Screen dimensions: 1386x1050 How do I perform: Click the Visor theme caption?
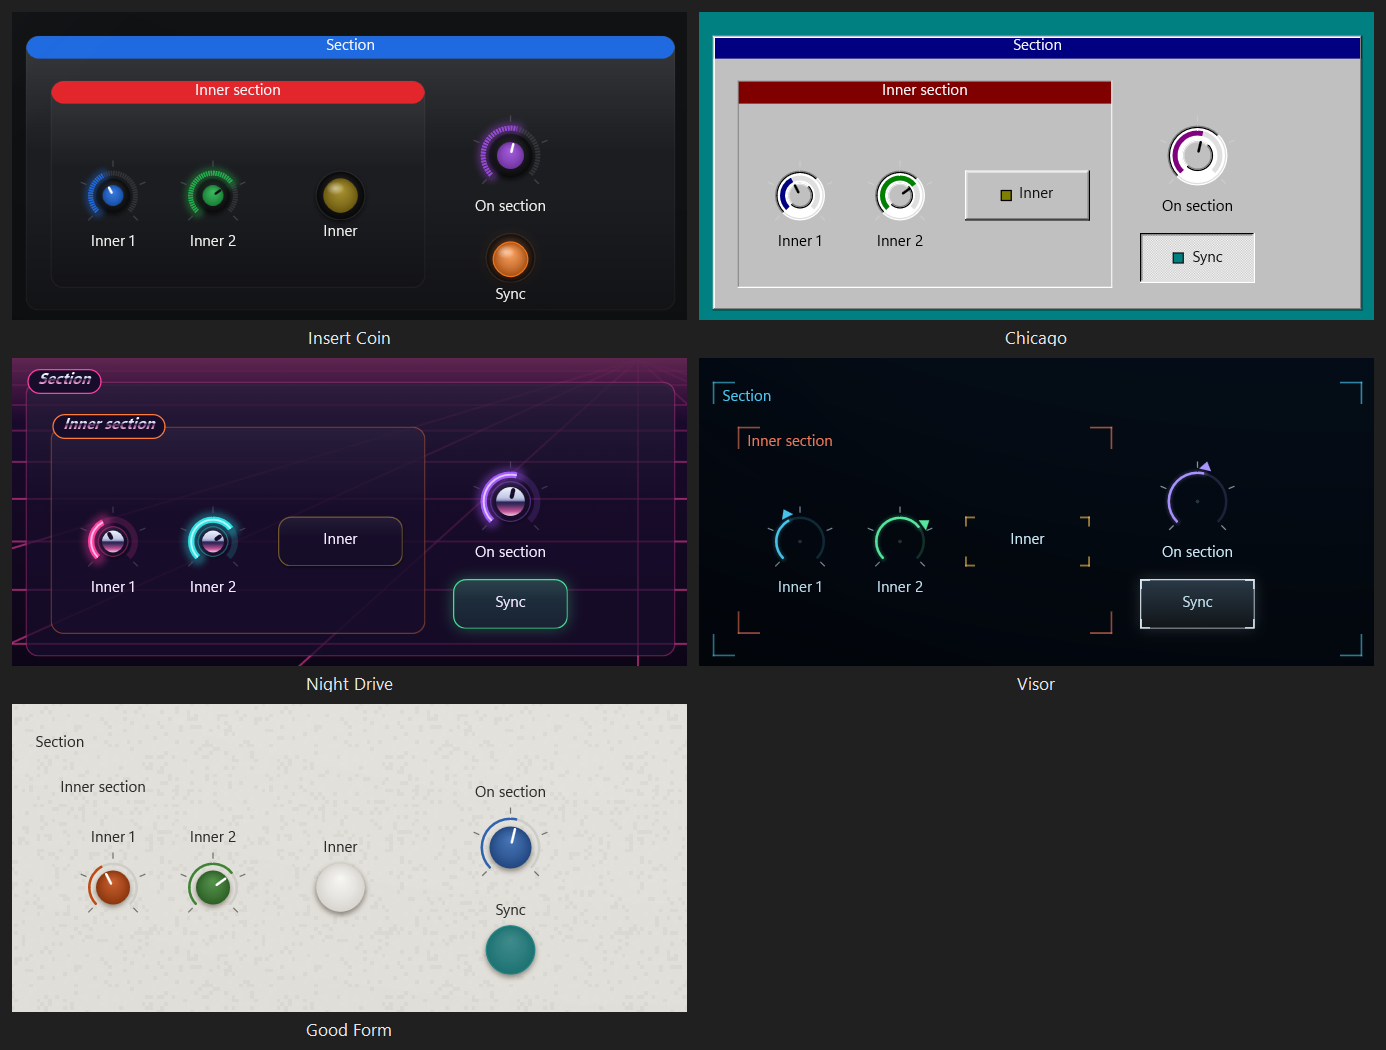(x=1036, y=684)
